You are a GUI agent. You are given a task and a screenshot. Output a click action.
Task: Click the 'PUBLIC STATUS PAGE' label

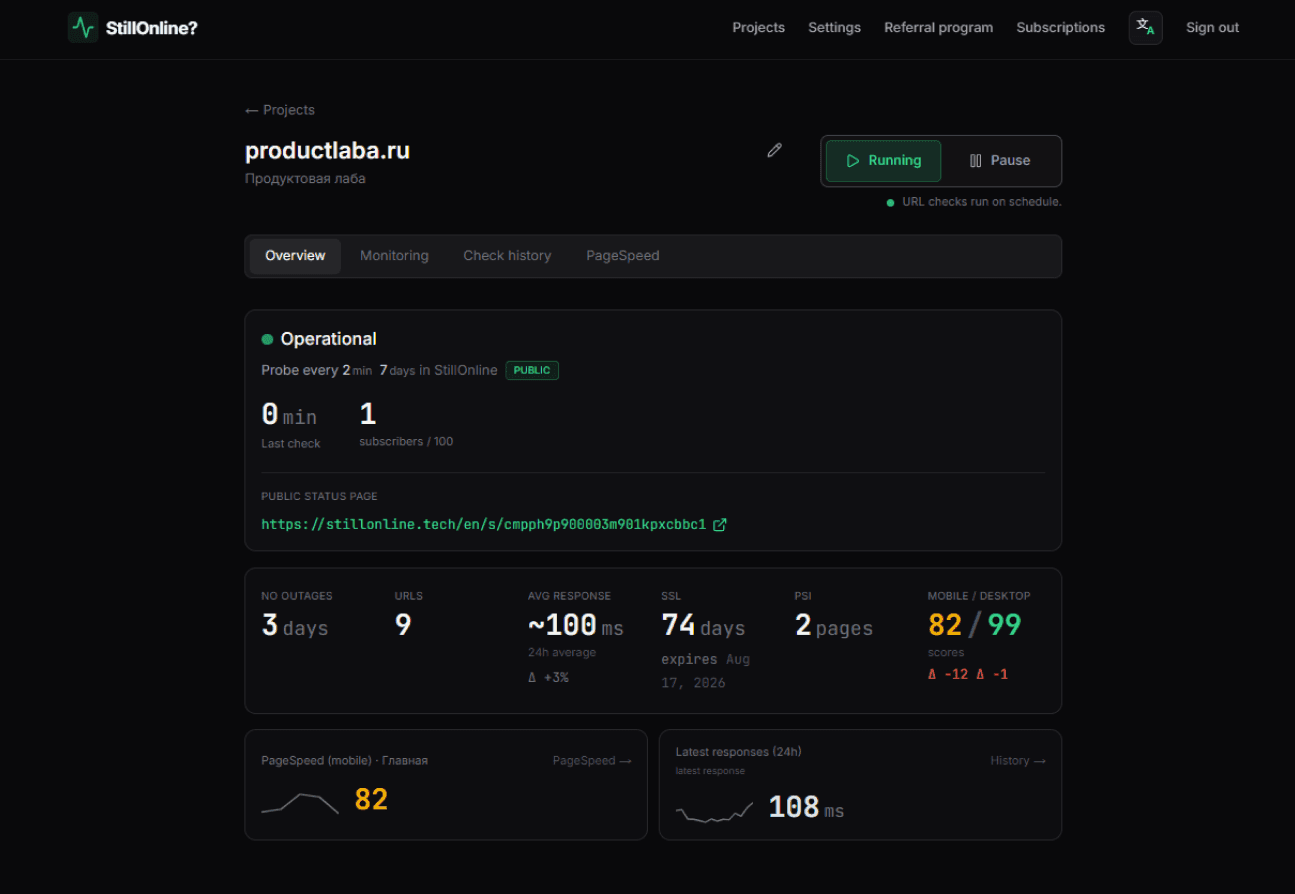[319, 496]
